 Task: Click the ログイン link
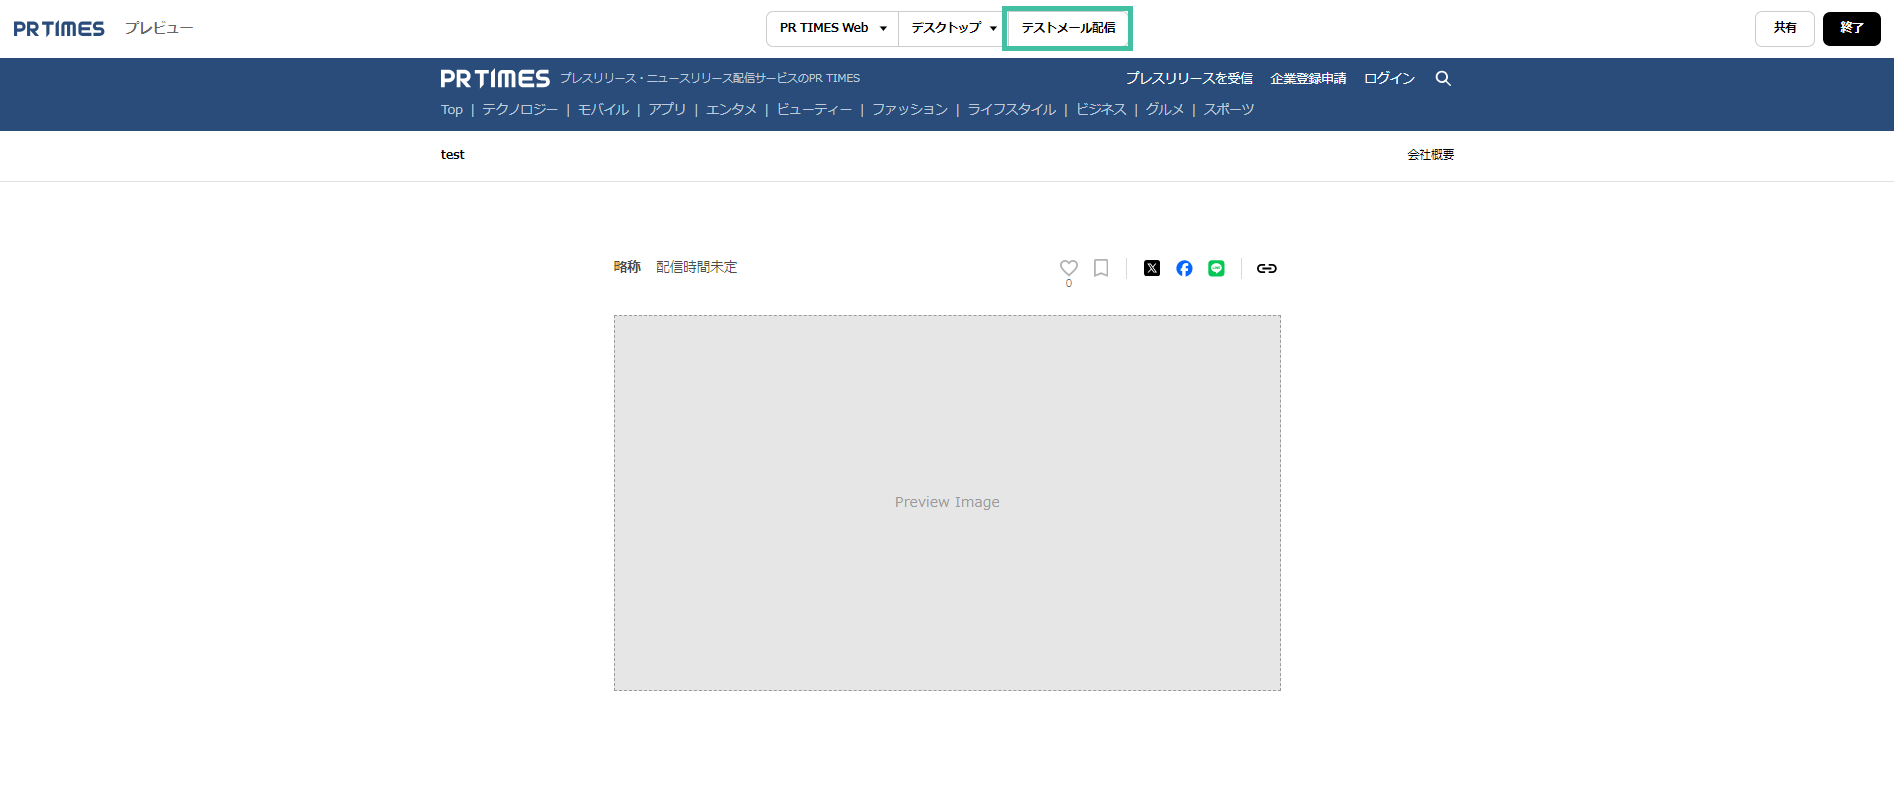(1389, 78)
